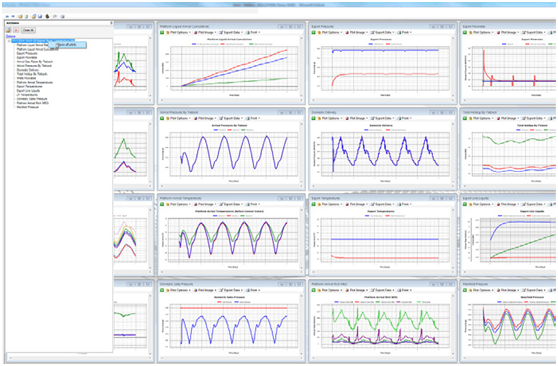Open Export Data menu in the Export Pressures window
This screenshot has width=558, height=366.
pos(383,32)
